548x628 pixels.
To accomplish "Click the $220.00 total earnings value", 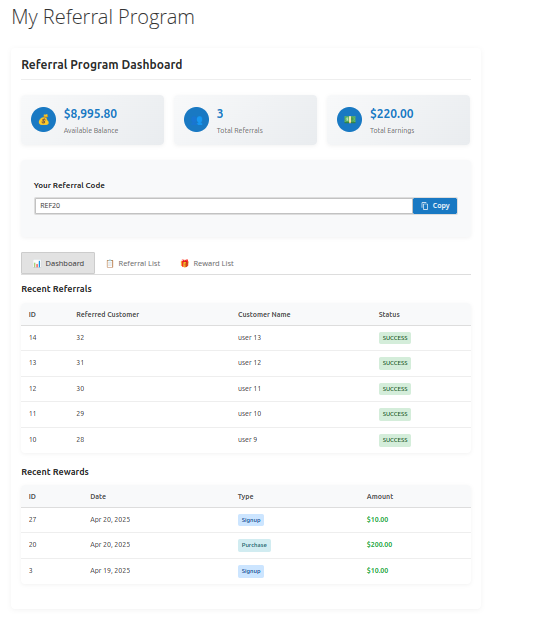I will tap(392, 114).
